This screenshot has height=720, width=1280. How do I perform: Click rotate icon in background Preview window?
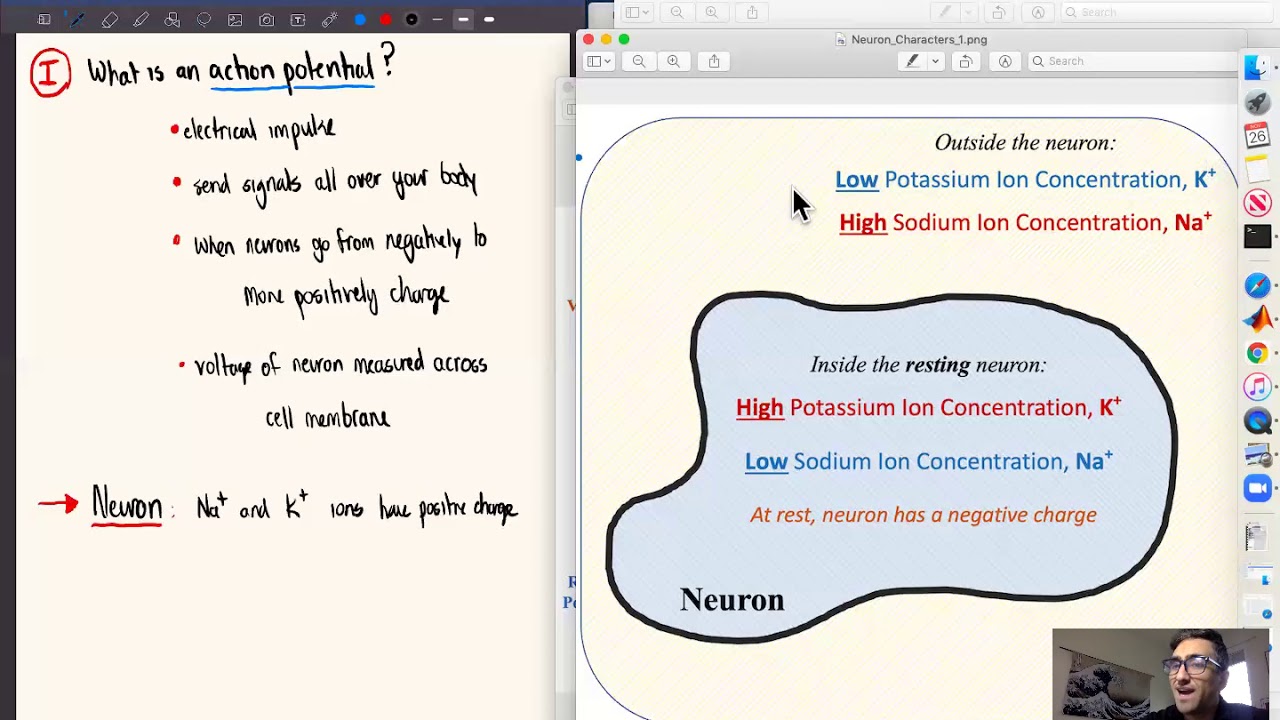point(999,12)
